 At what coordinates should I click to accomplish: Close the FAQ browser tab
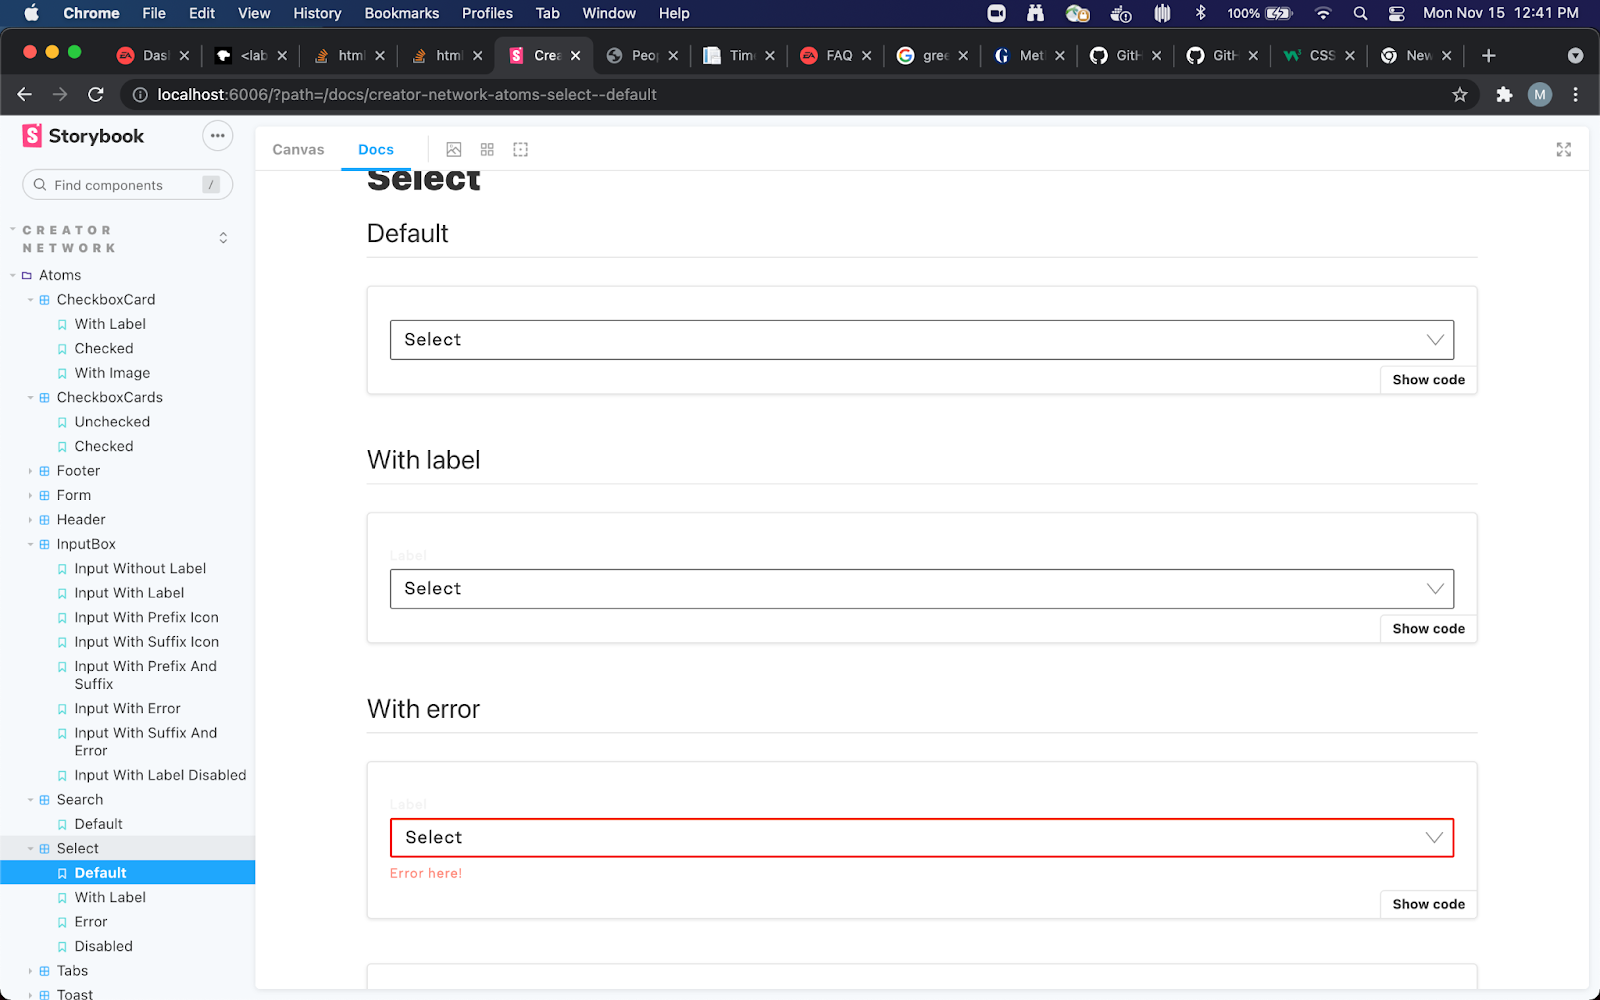867,56
